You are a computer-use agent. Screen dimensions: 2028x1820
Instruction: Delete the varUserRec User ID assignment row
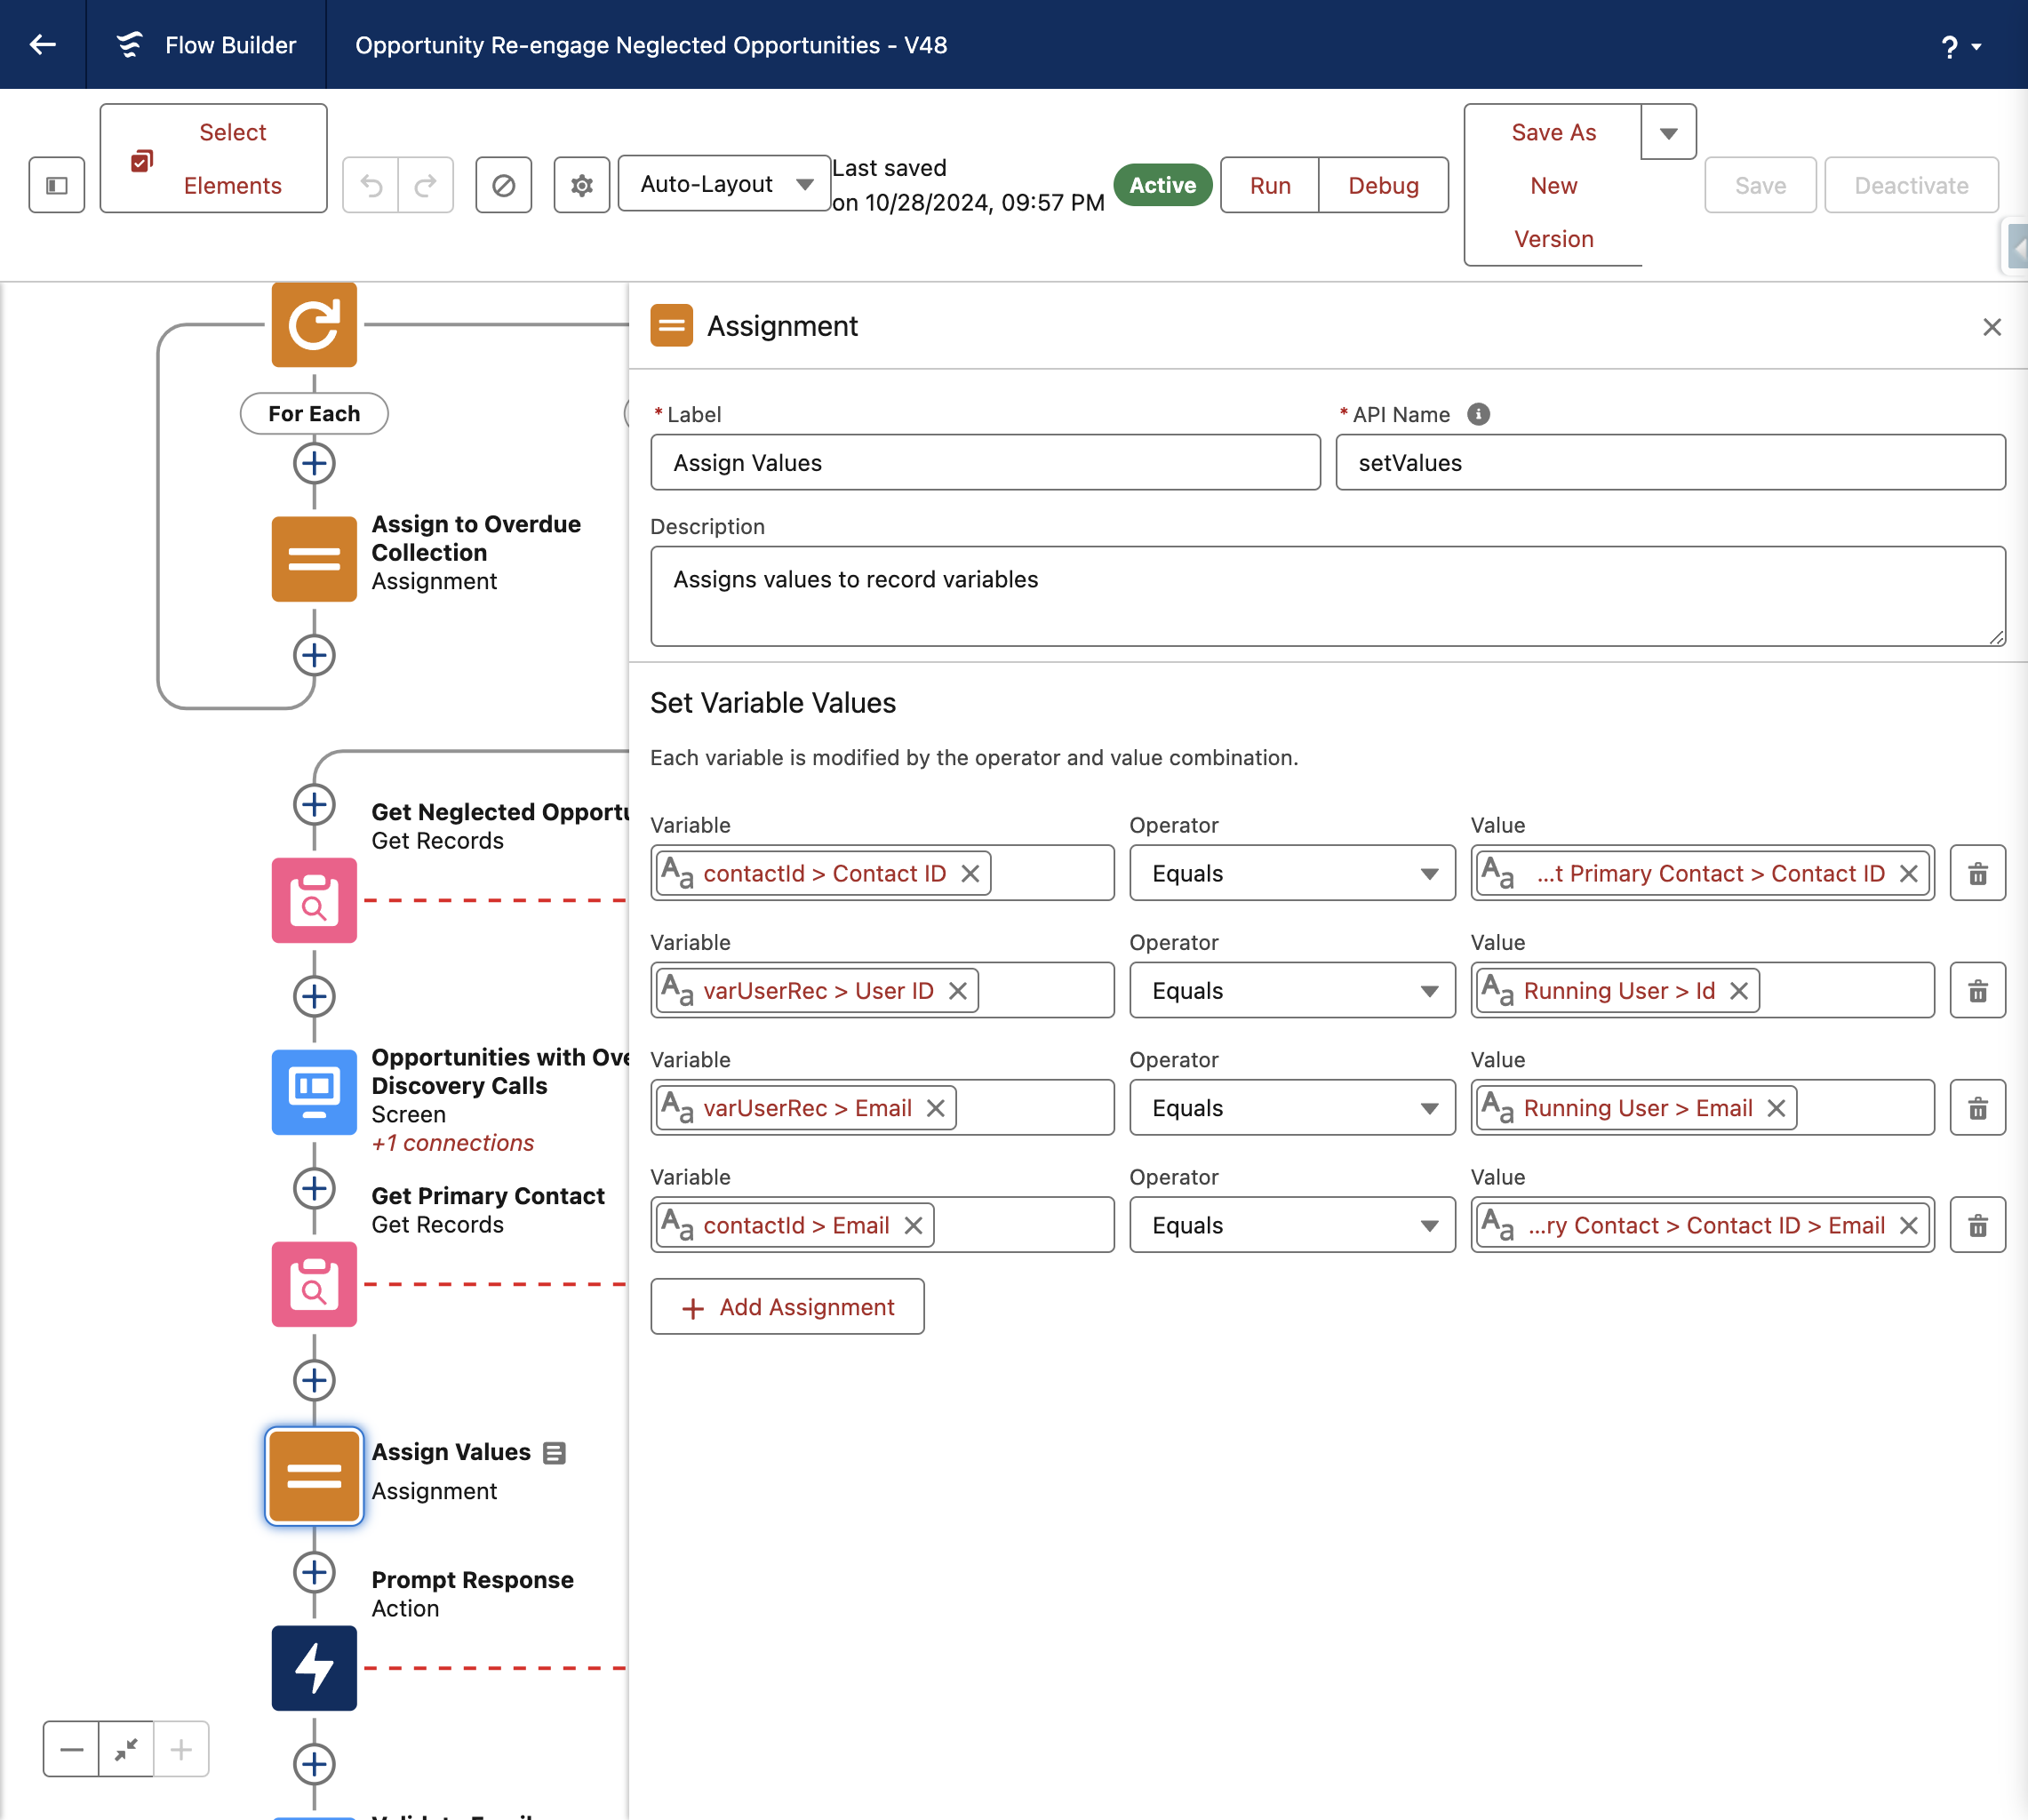pyautogui.click(x=1978, y=990)
